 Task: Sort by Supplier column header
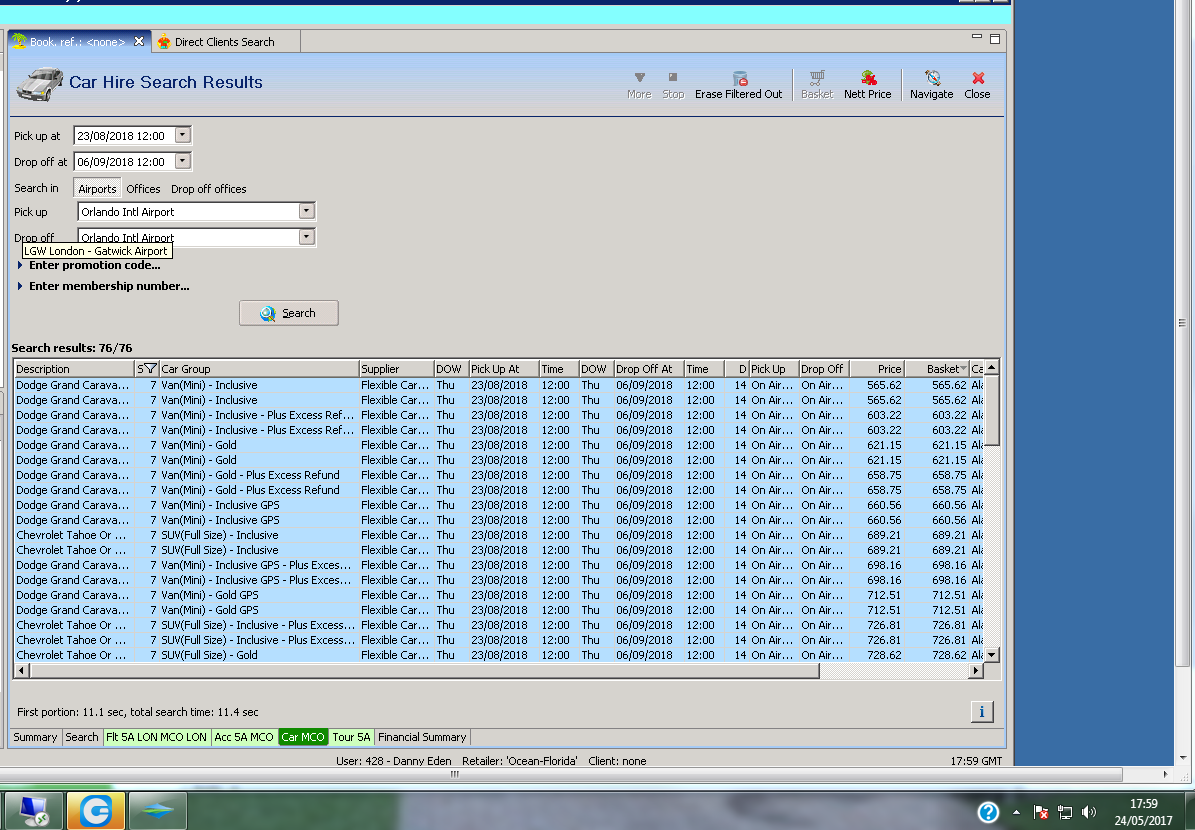[396, 369]
